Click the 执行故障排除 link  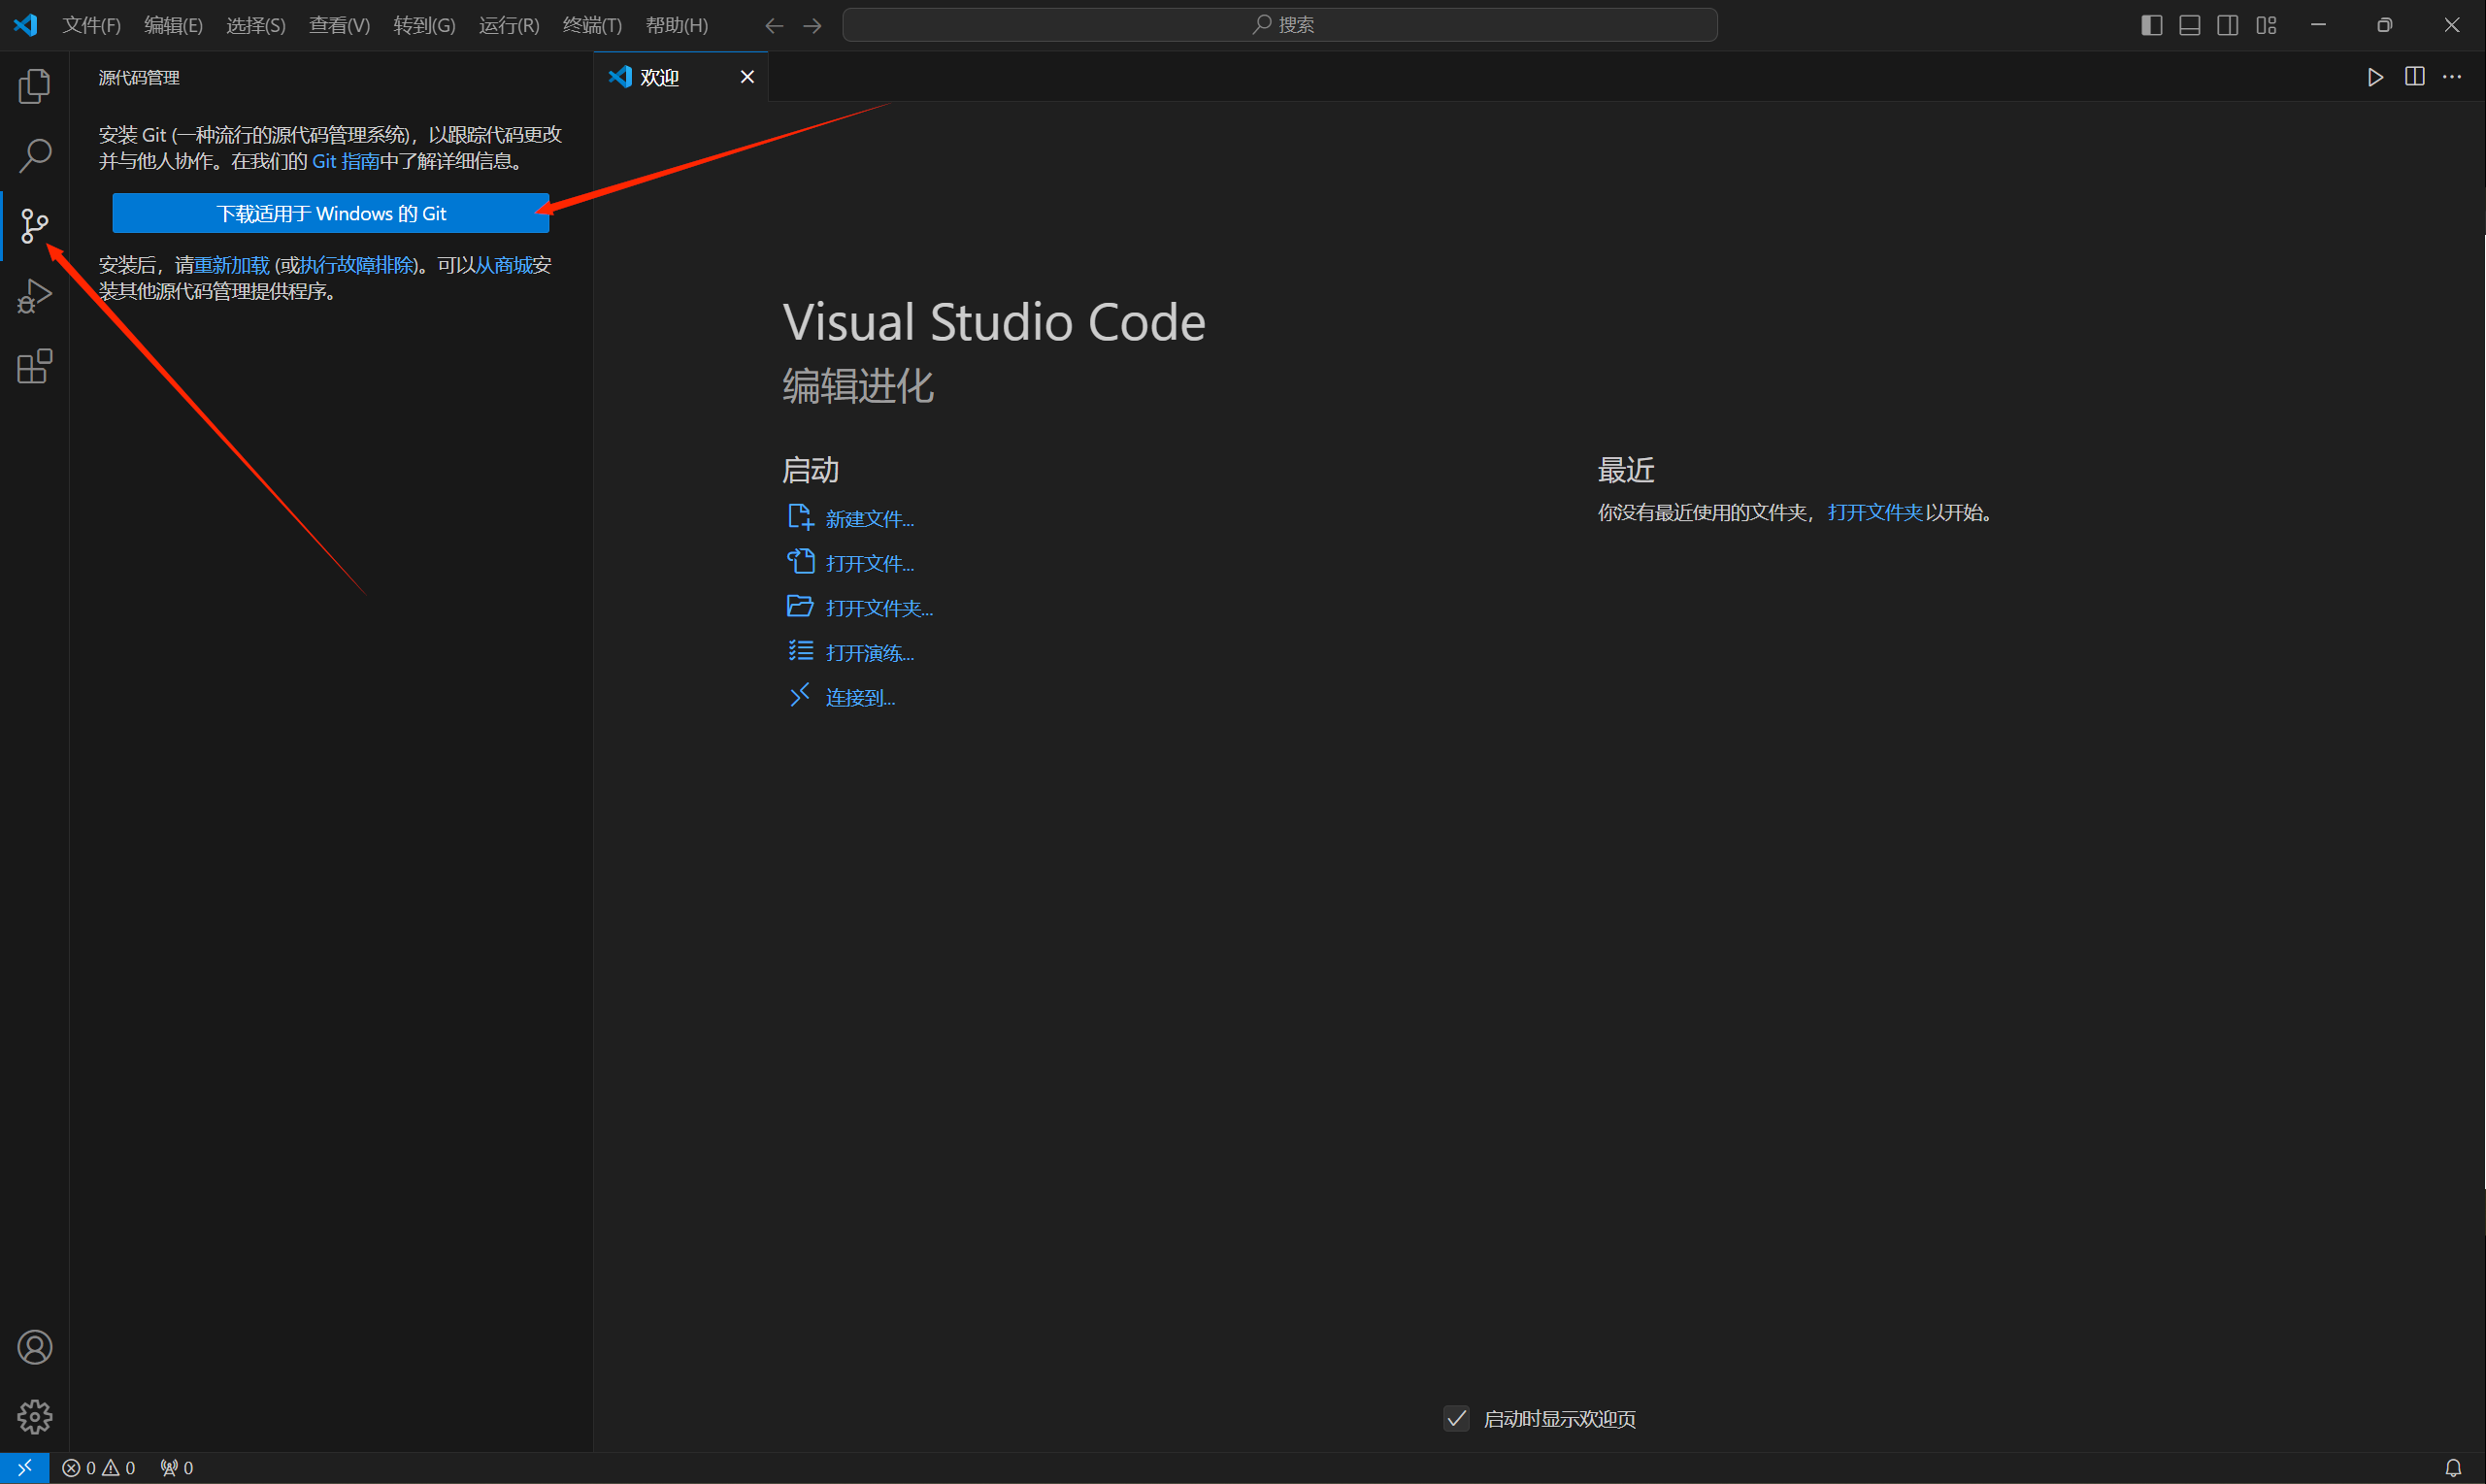pos(356,265)
